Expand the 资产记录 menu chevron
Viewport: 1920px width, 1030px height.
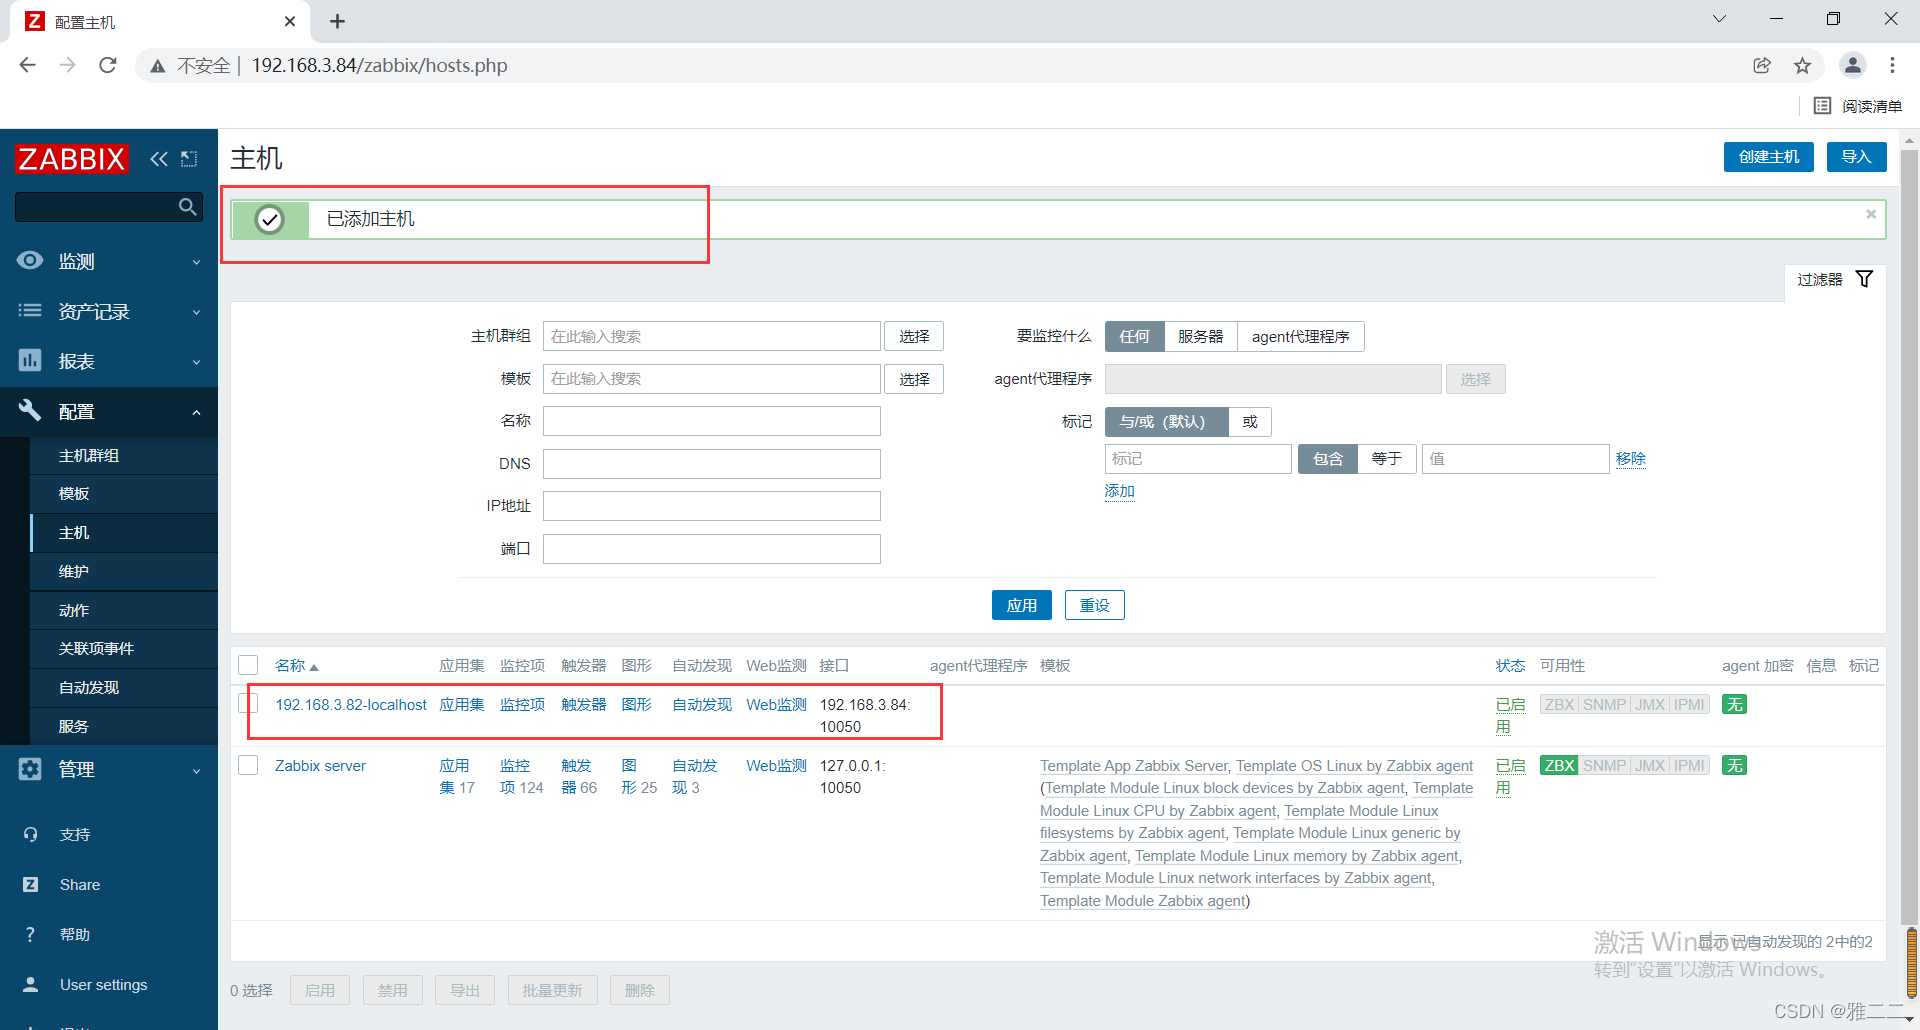196,312
